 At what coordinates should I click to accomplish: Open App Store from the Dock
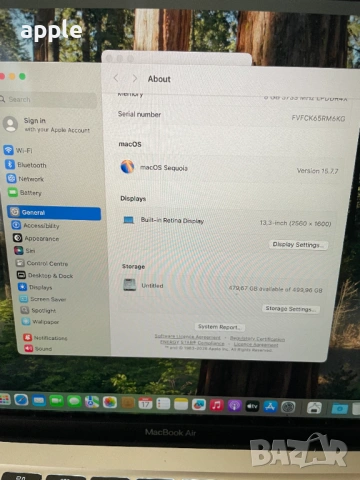click(270, 407)
